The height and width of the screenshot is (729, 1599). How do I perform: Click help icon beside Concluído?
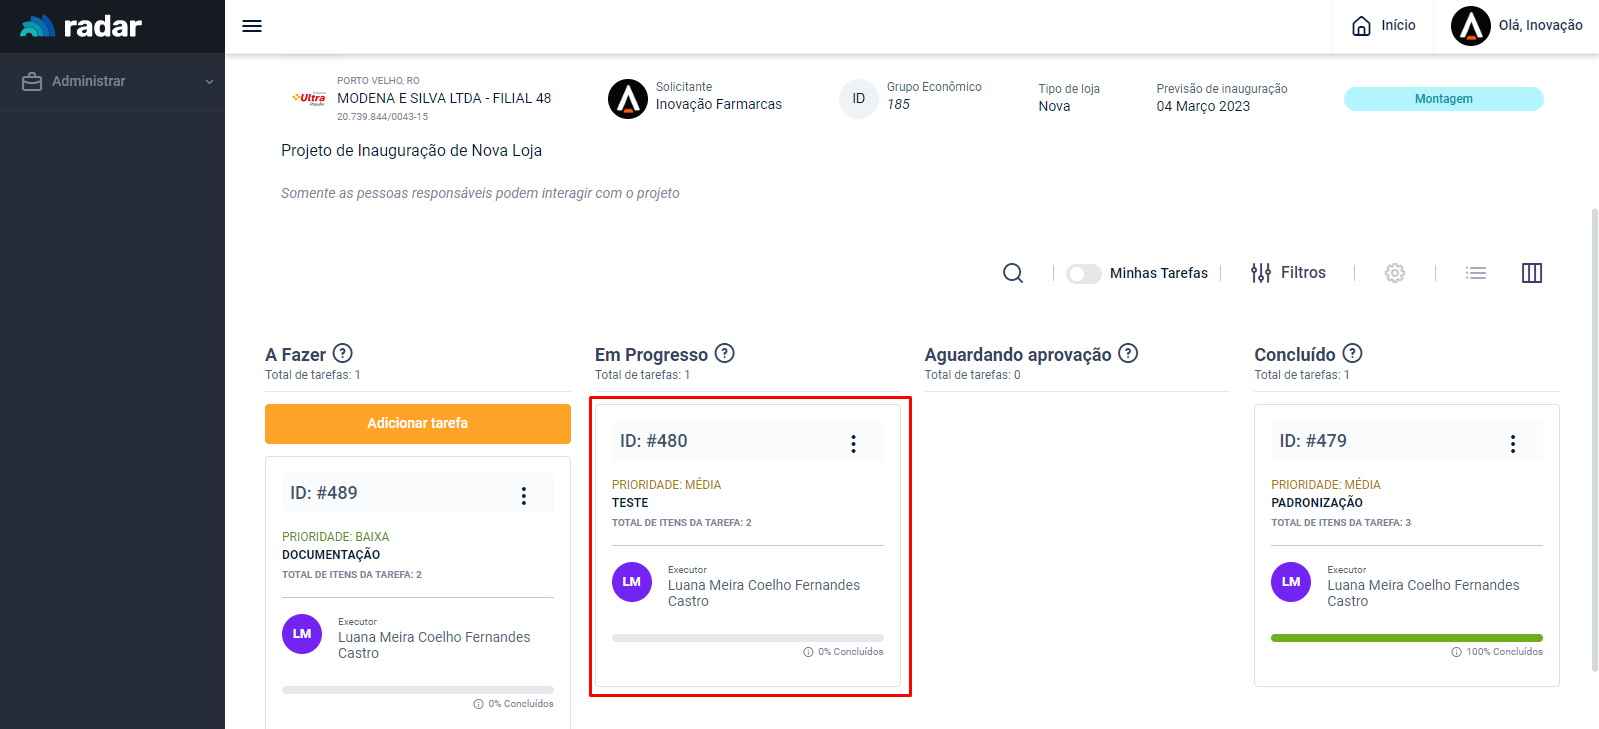tap(1352, 353)
